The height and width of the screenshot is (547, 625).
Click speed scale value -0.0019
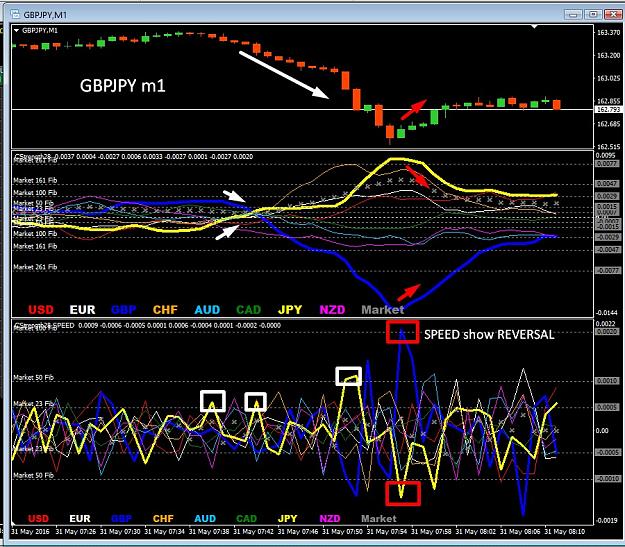(607, 520)
